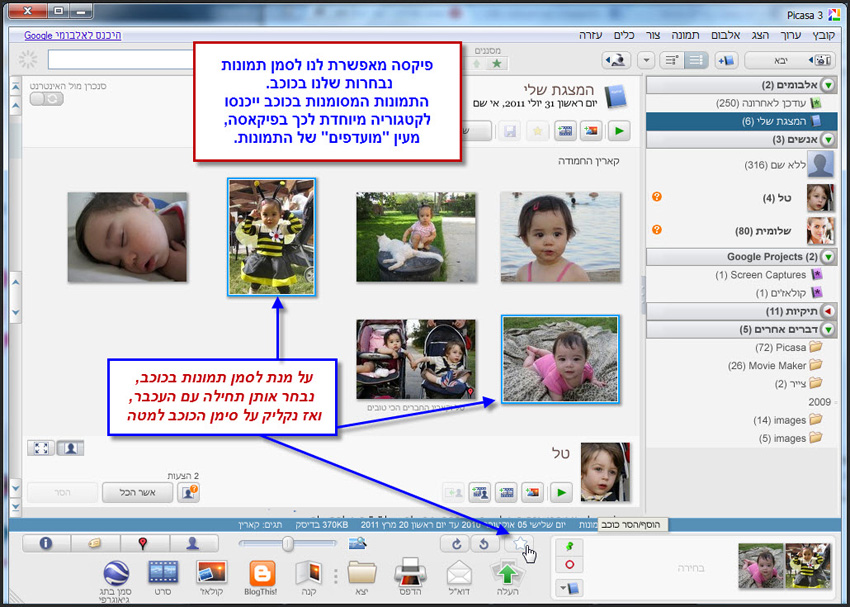Rotate selected photos clockwise
The width and height of the screenshot is (850, 607).
tap(457, 544)
